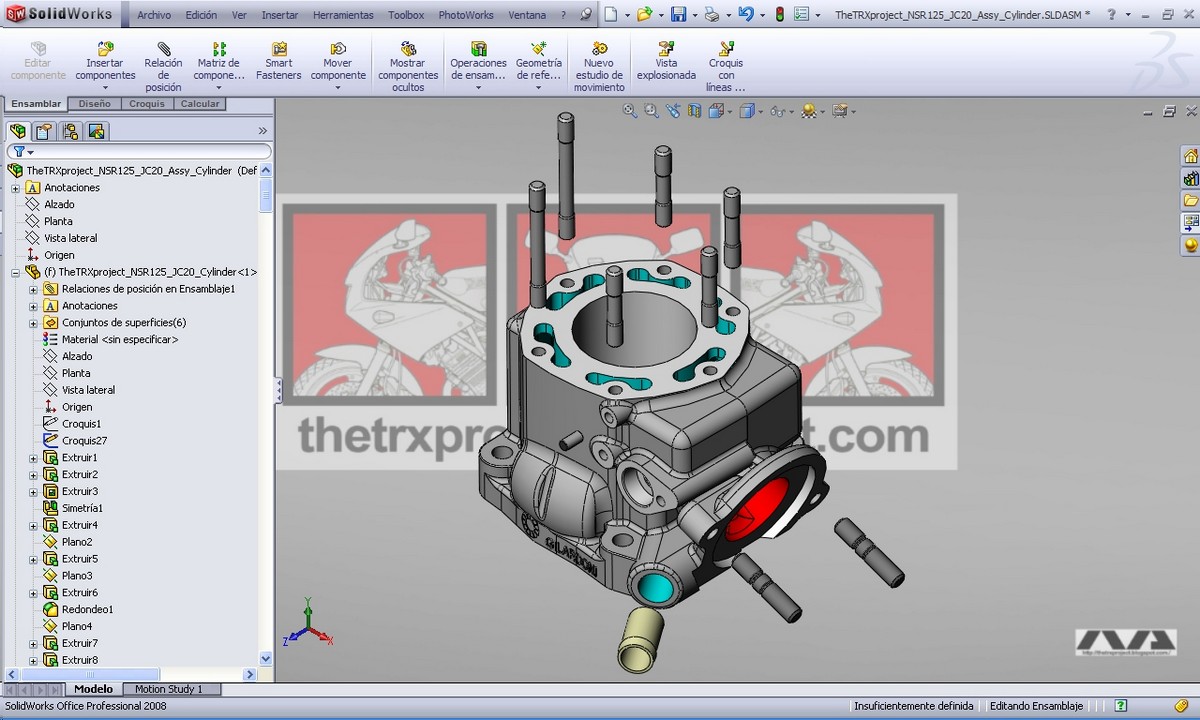Open the dropdown under Matriz de componentes
This screenshot has width=1200, height=720.
219,88
